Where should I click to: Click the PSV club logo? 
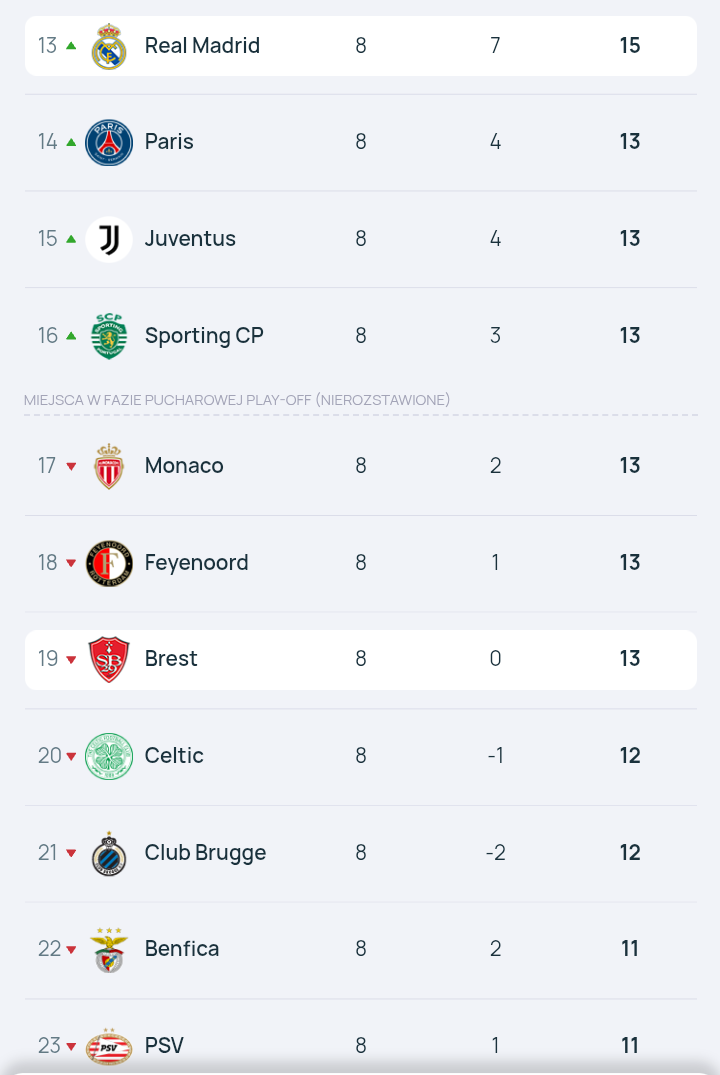tap(109, 1046)
